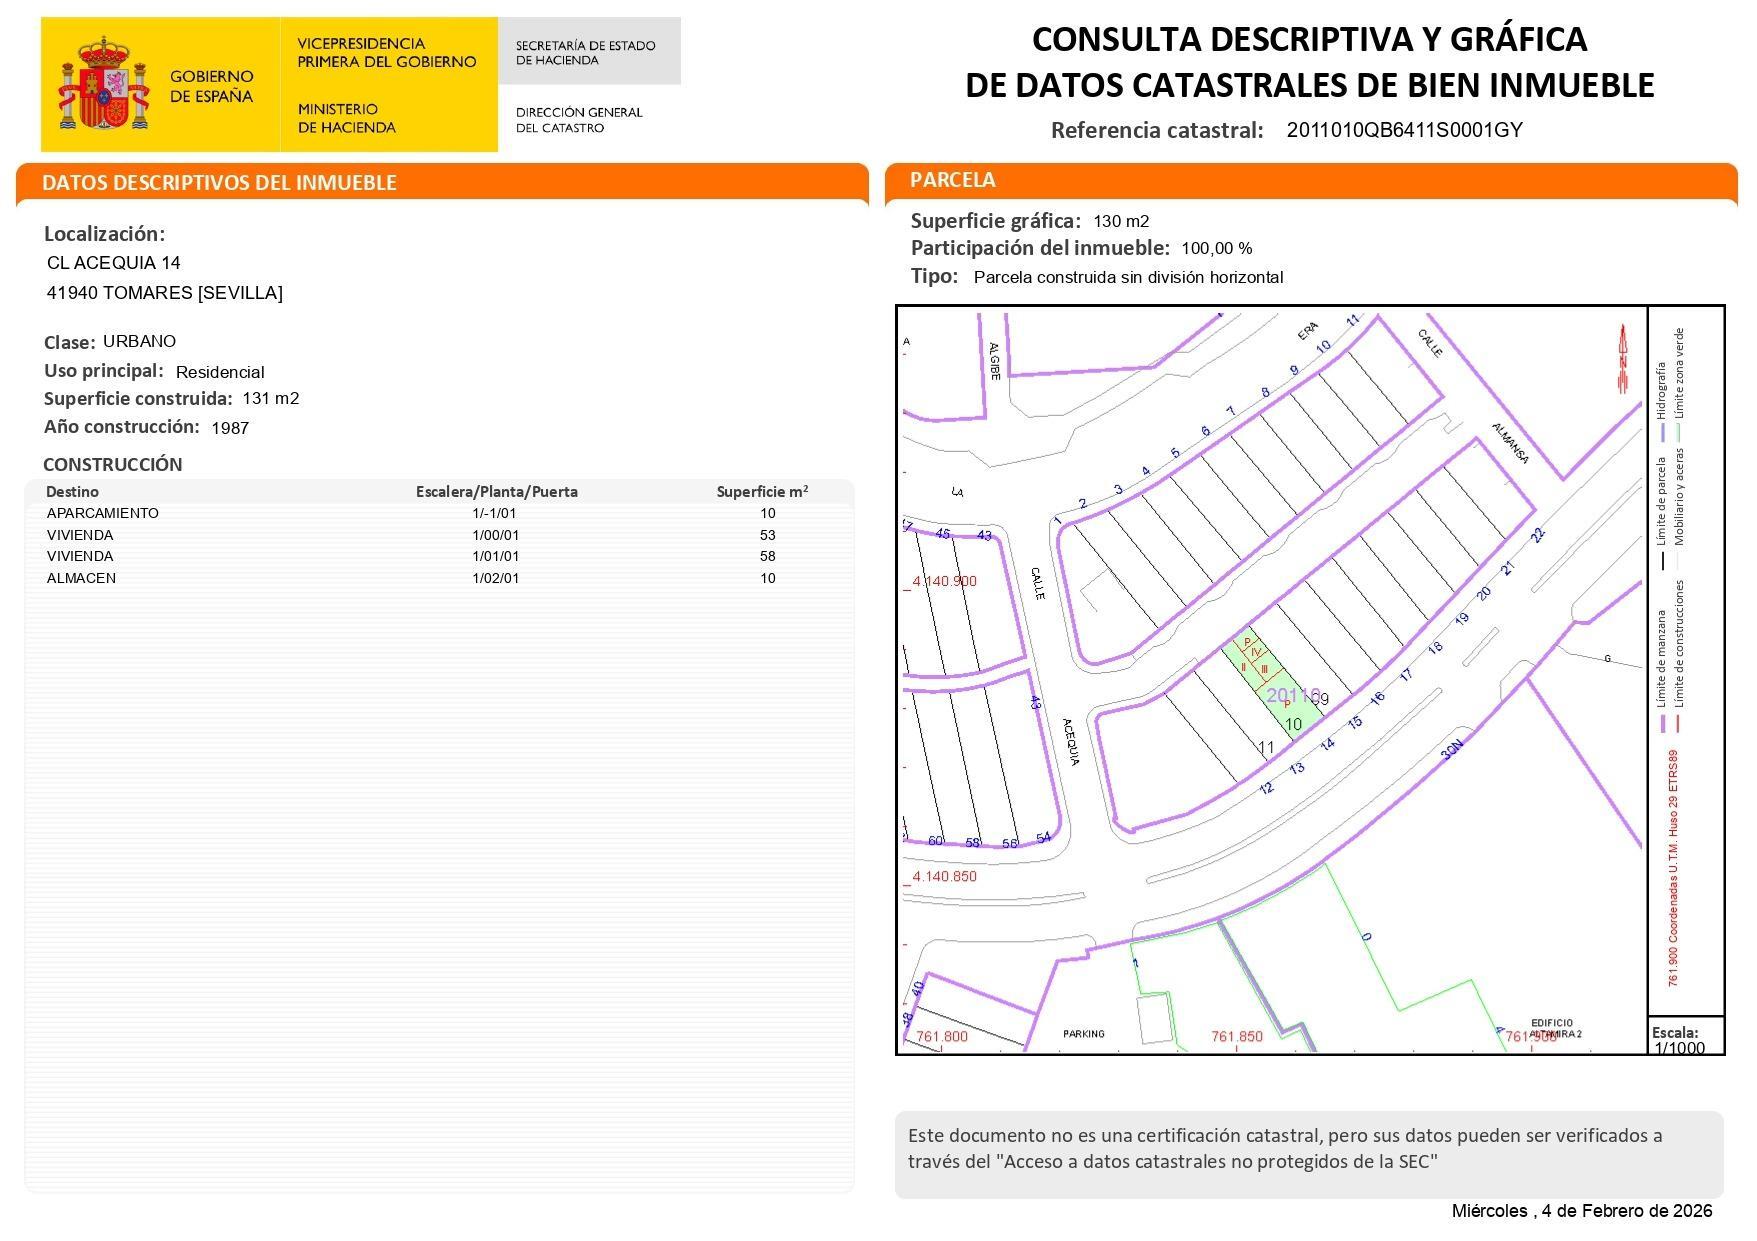
Task: Select the Superficie m2 column header
Action: click(x=763, y=492)
